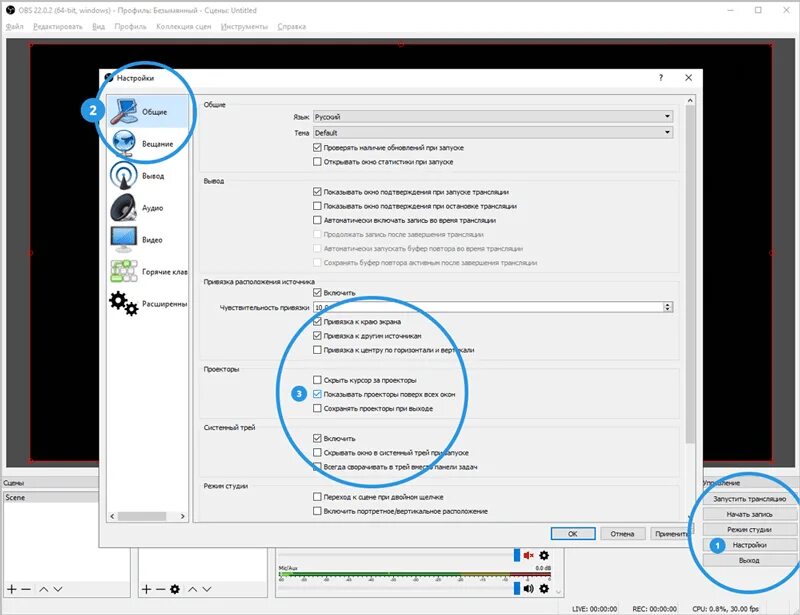Click Режим студии in the main window
Screen dimensions: 800x615
749,529
